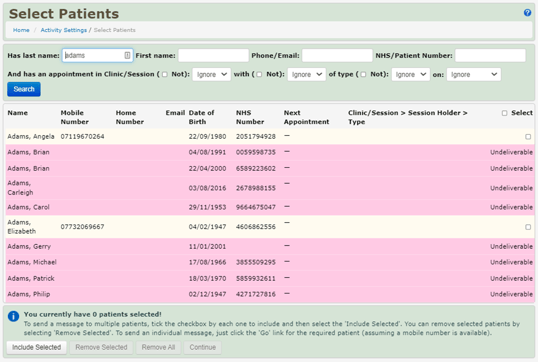The height and width of the screenshot is (362, 538).
Task: Select the checkbox for Adams, Elizabeth
Action: [x=528, y=227]
